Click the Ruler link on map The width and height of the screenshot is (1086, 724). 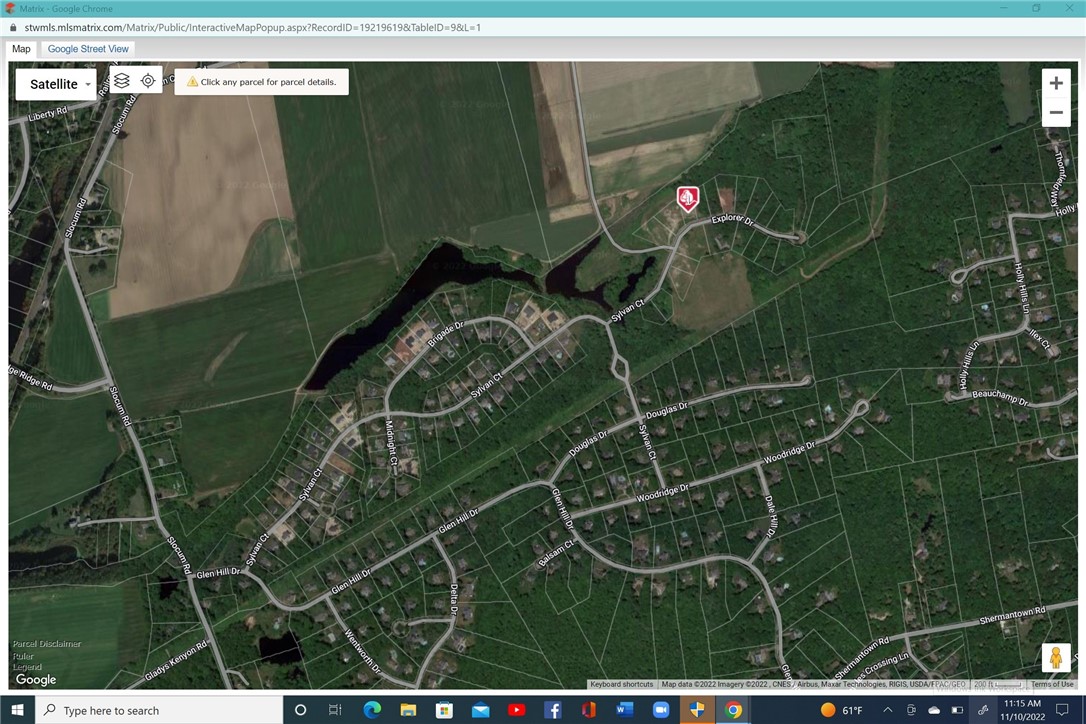(23, 656)
